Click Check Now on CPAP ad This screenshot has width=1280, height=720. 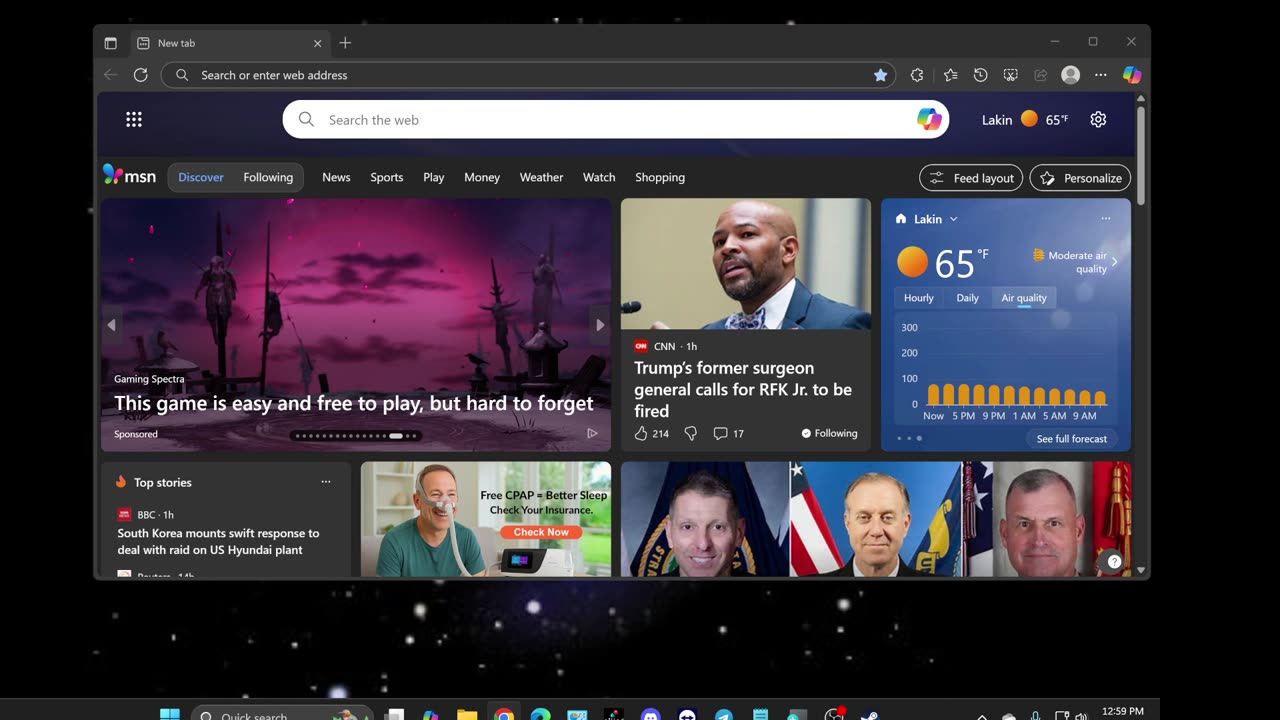point(541,532)
